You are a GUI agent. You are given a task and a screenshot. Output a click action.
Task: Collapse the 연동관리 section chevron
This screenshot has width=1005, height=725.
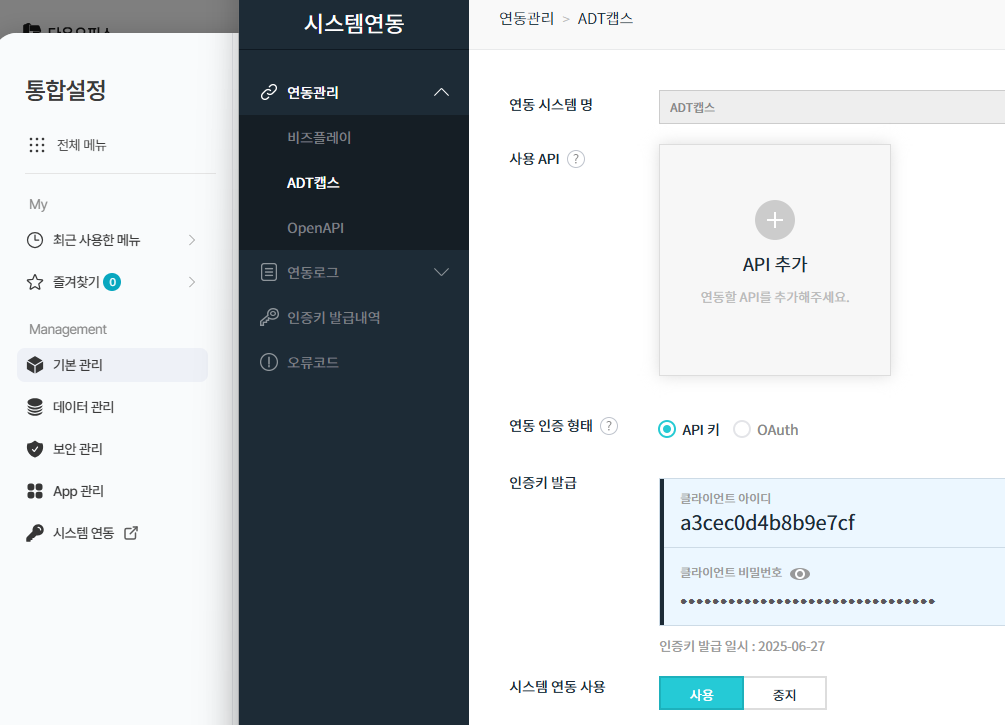[x=442, y=93]
